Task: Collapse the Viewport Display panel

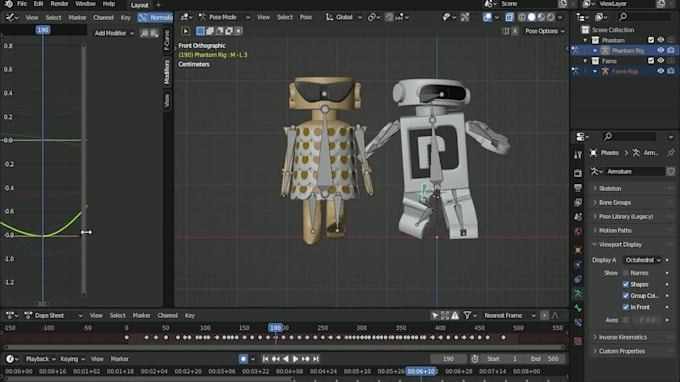Action: 633,245
